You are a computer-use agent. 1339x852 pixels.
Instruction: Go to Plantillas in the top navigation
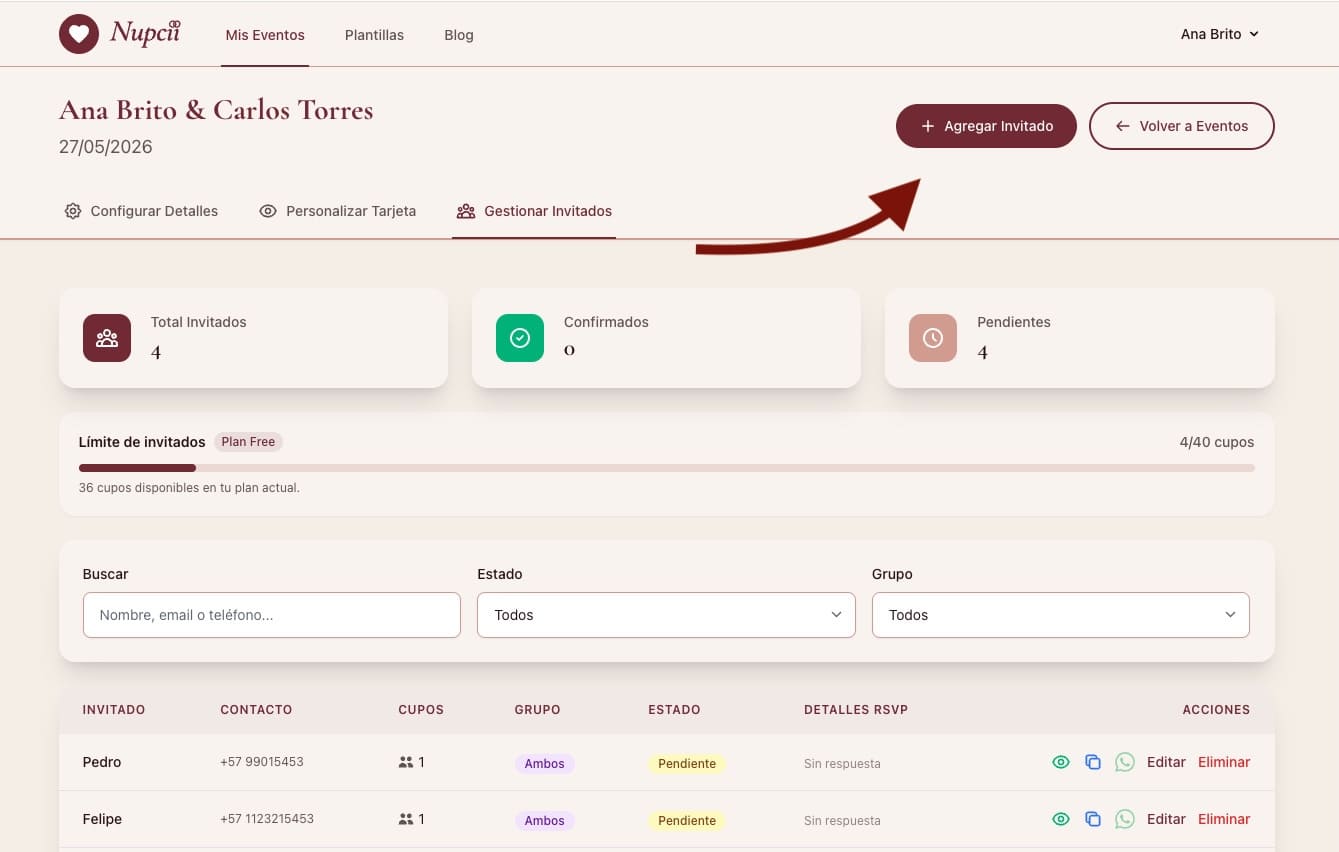(x=374, y=35)
